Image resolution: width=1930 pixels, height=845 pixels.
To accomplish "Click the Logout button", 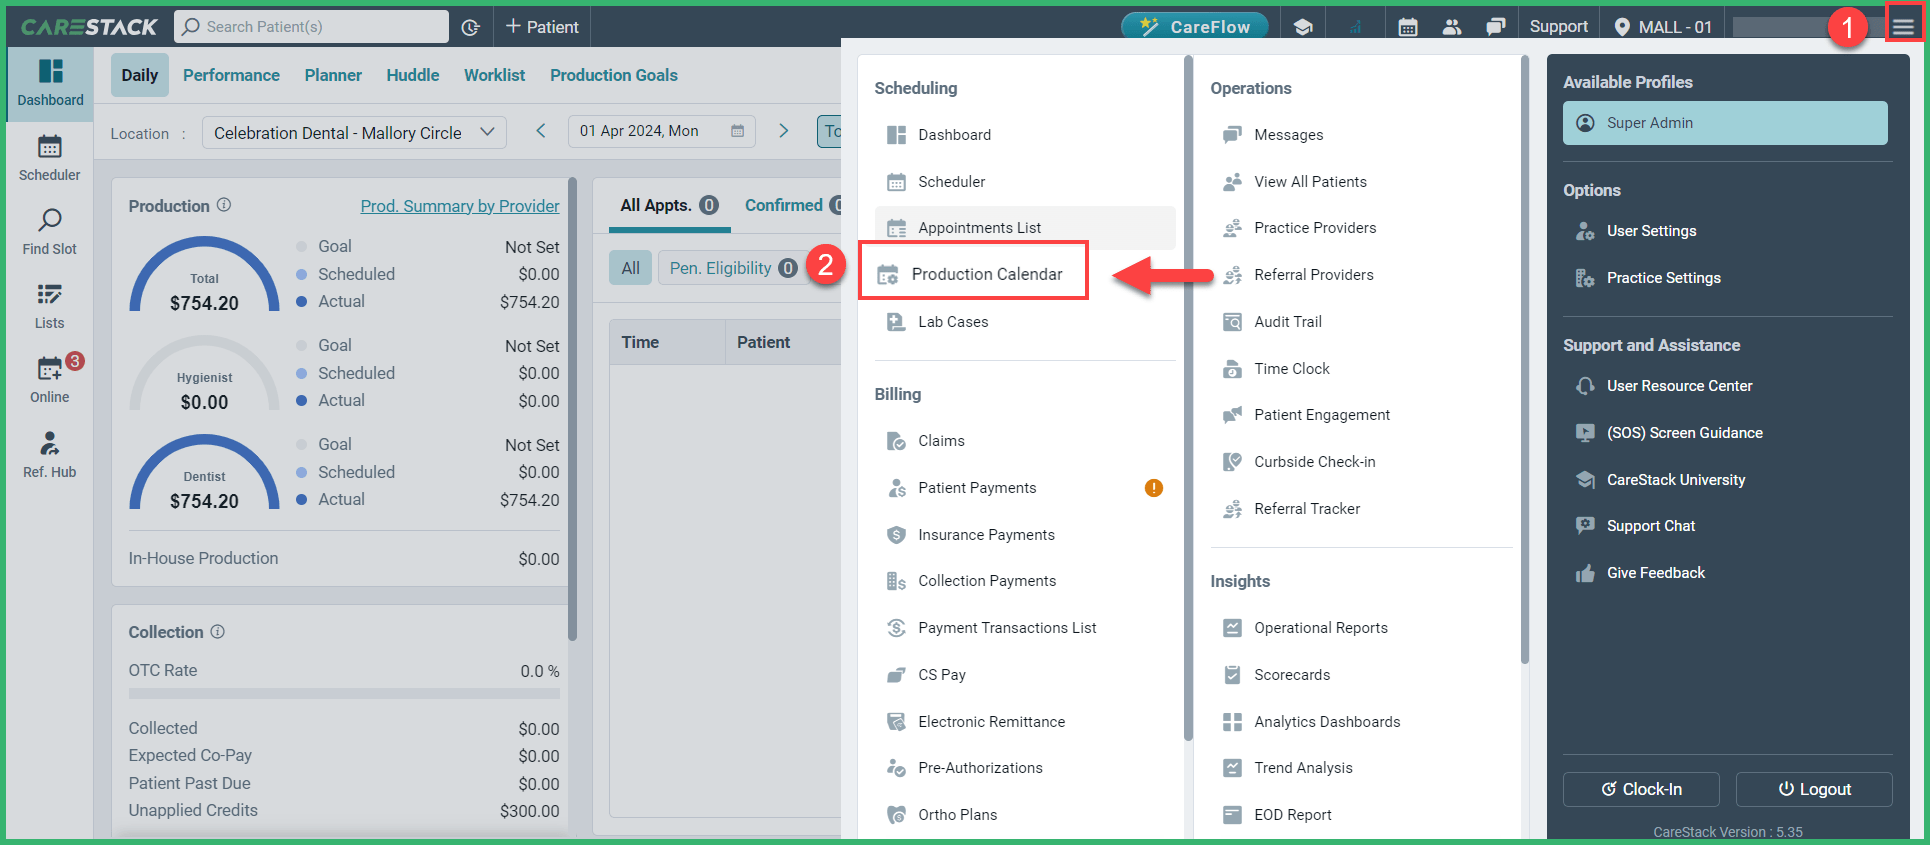I will point(1814,789).
